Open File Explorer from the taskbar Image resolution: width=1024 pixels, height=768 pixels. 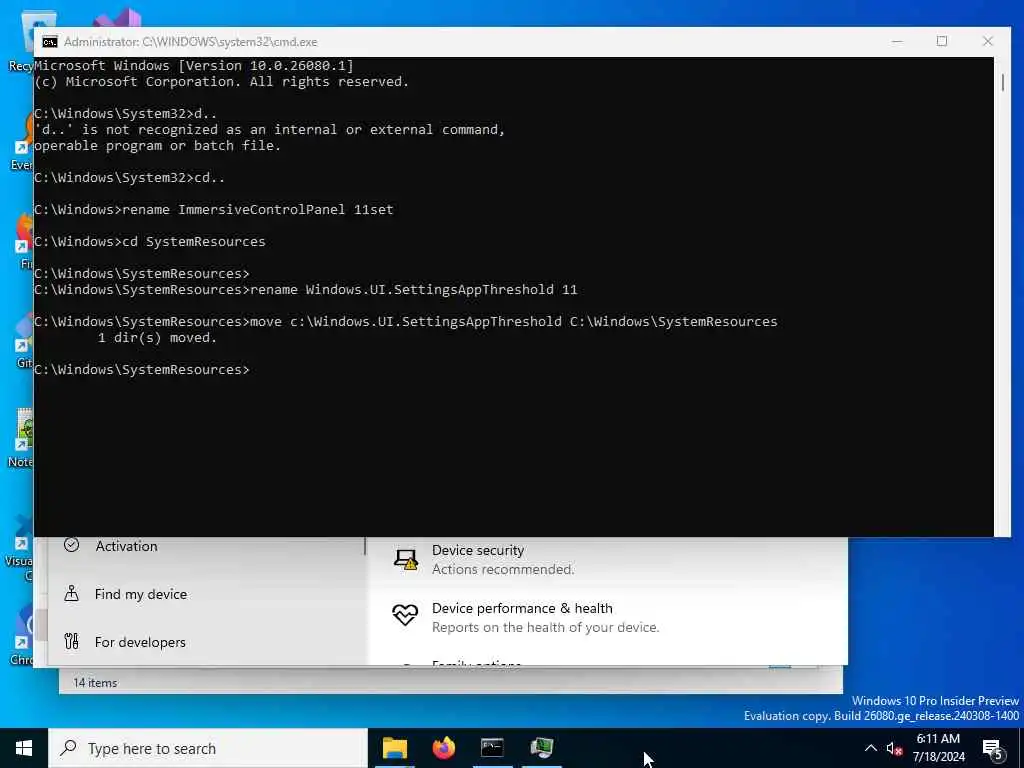coord(394,748)
